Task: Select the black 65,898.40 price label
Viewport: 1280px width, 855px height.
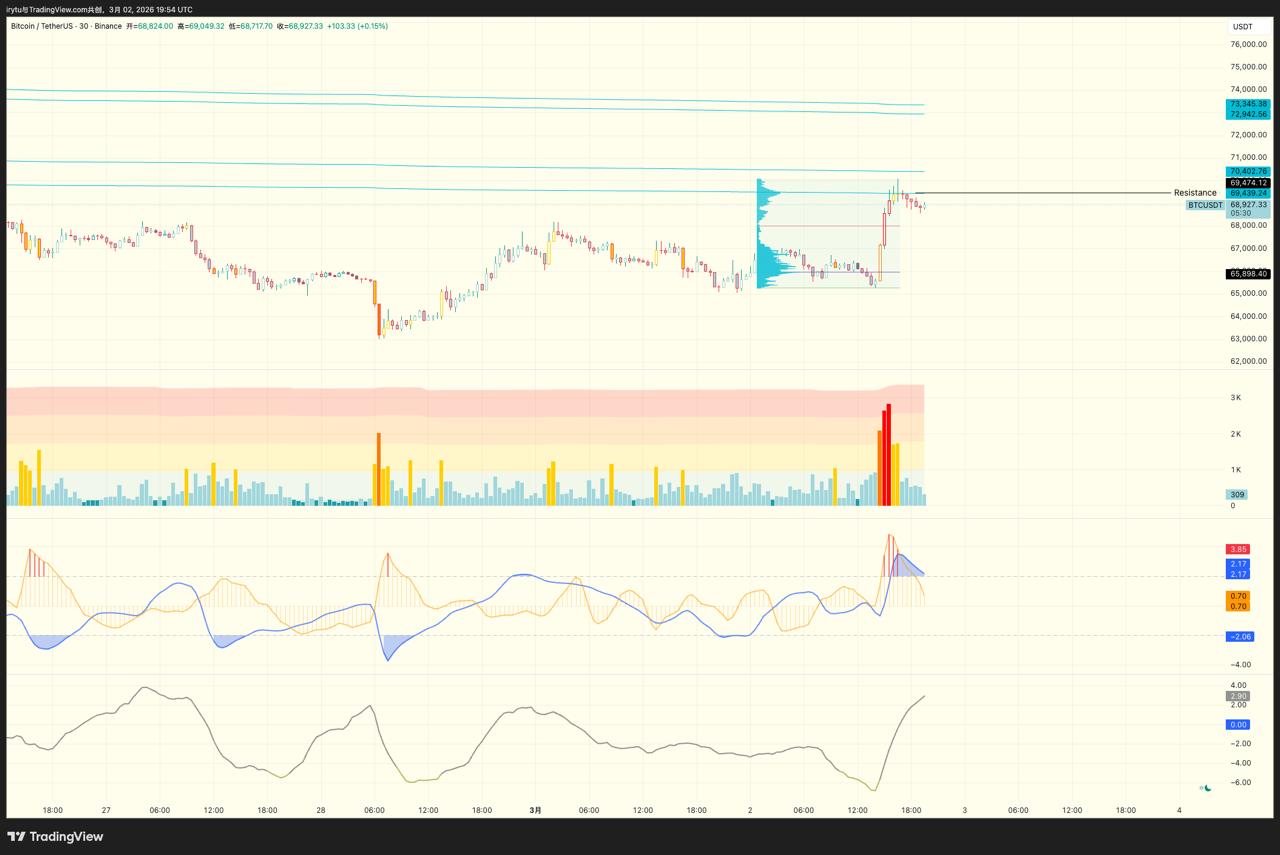Action: [x=1248, y=274]
